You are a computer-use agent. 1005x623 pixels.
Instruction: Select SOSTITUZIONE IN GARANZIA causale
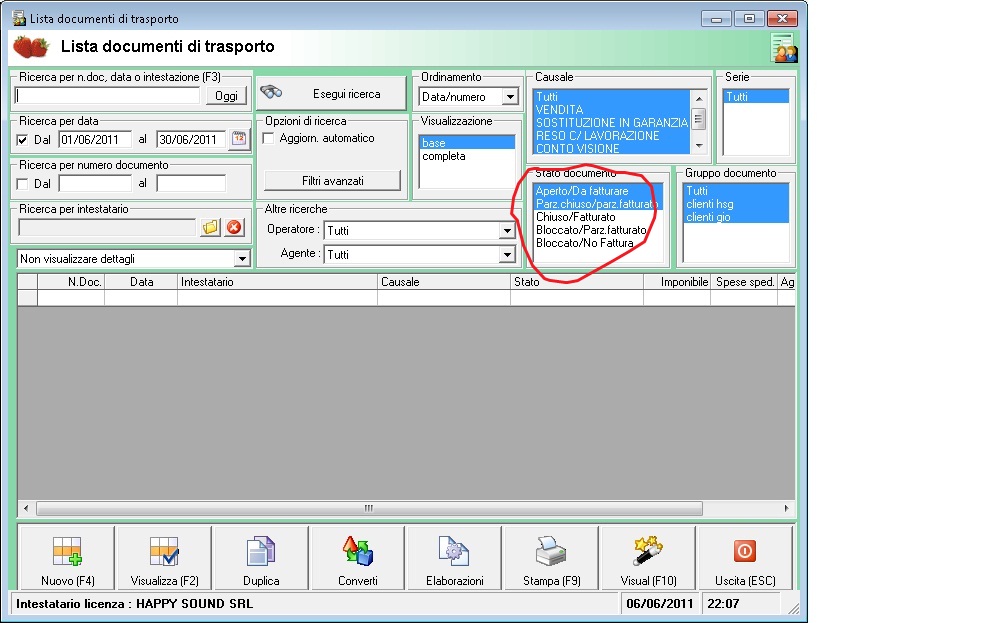[611, 122]
